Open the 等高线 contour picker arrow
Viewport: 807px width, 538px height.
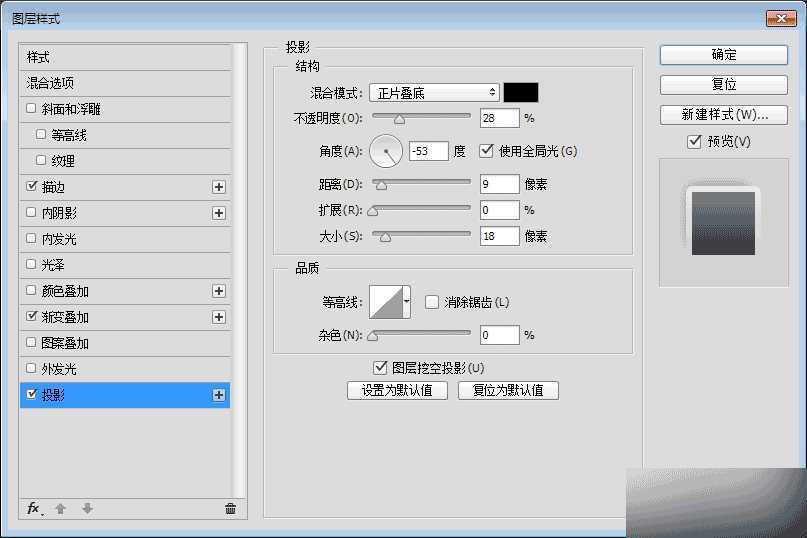(x=407, y=302)
